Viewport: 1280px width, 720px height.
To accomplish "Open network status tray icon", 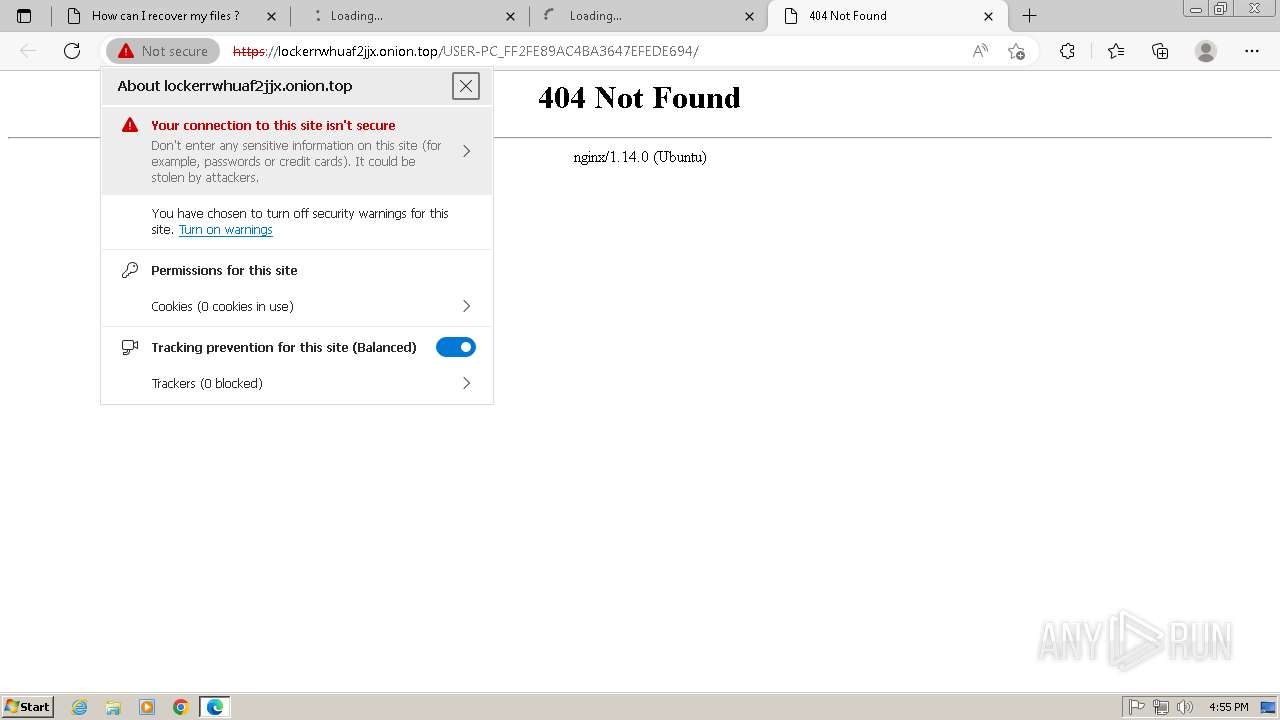I will [x=1161, y=707].
